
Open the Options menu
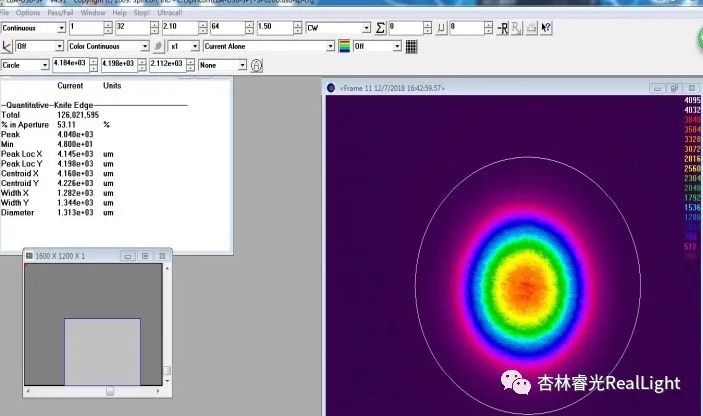[x=28, y=13]
